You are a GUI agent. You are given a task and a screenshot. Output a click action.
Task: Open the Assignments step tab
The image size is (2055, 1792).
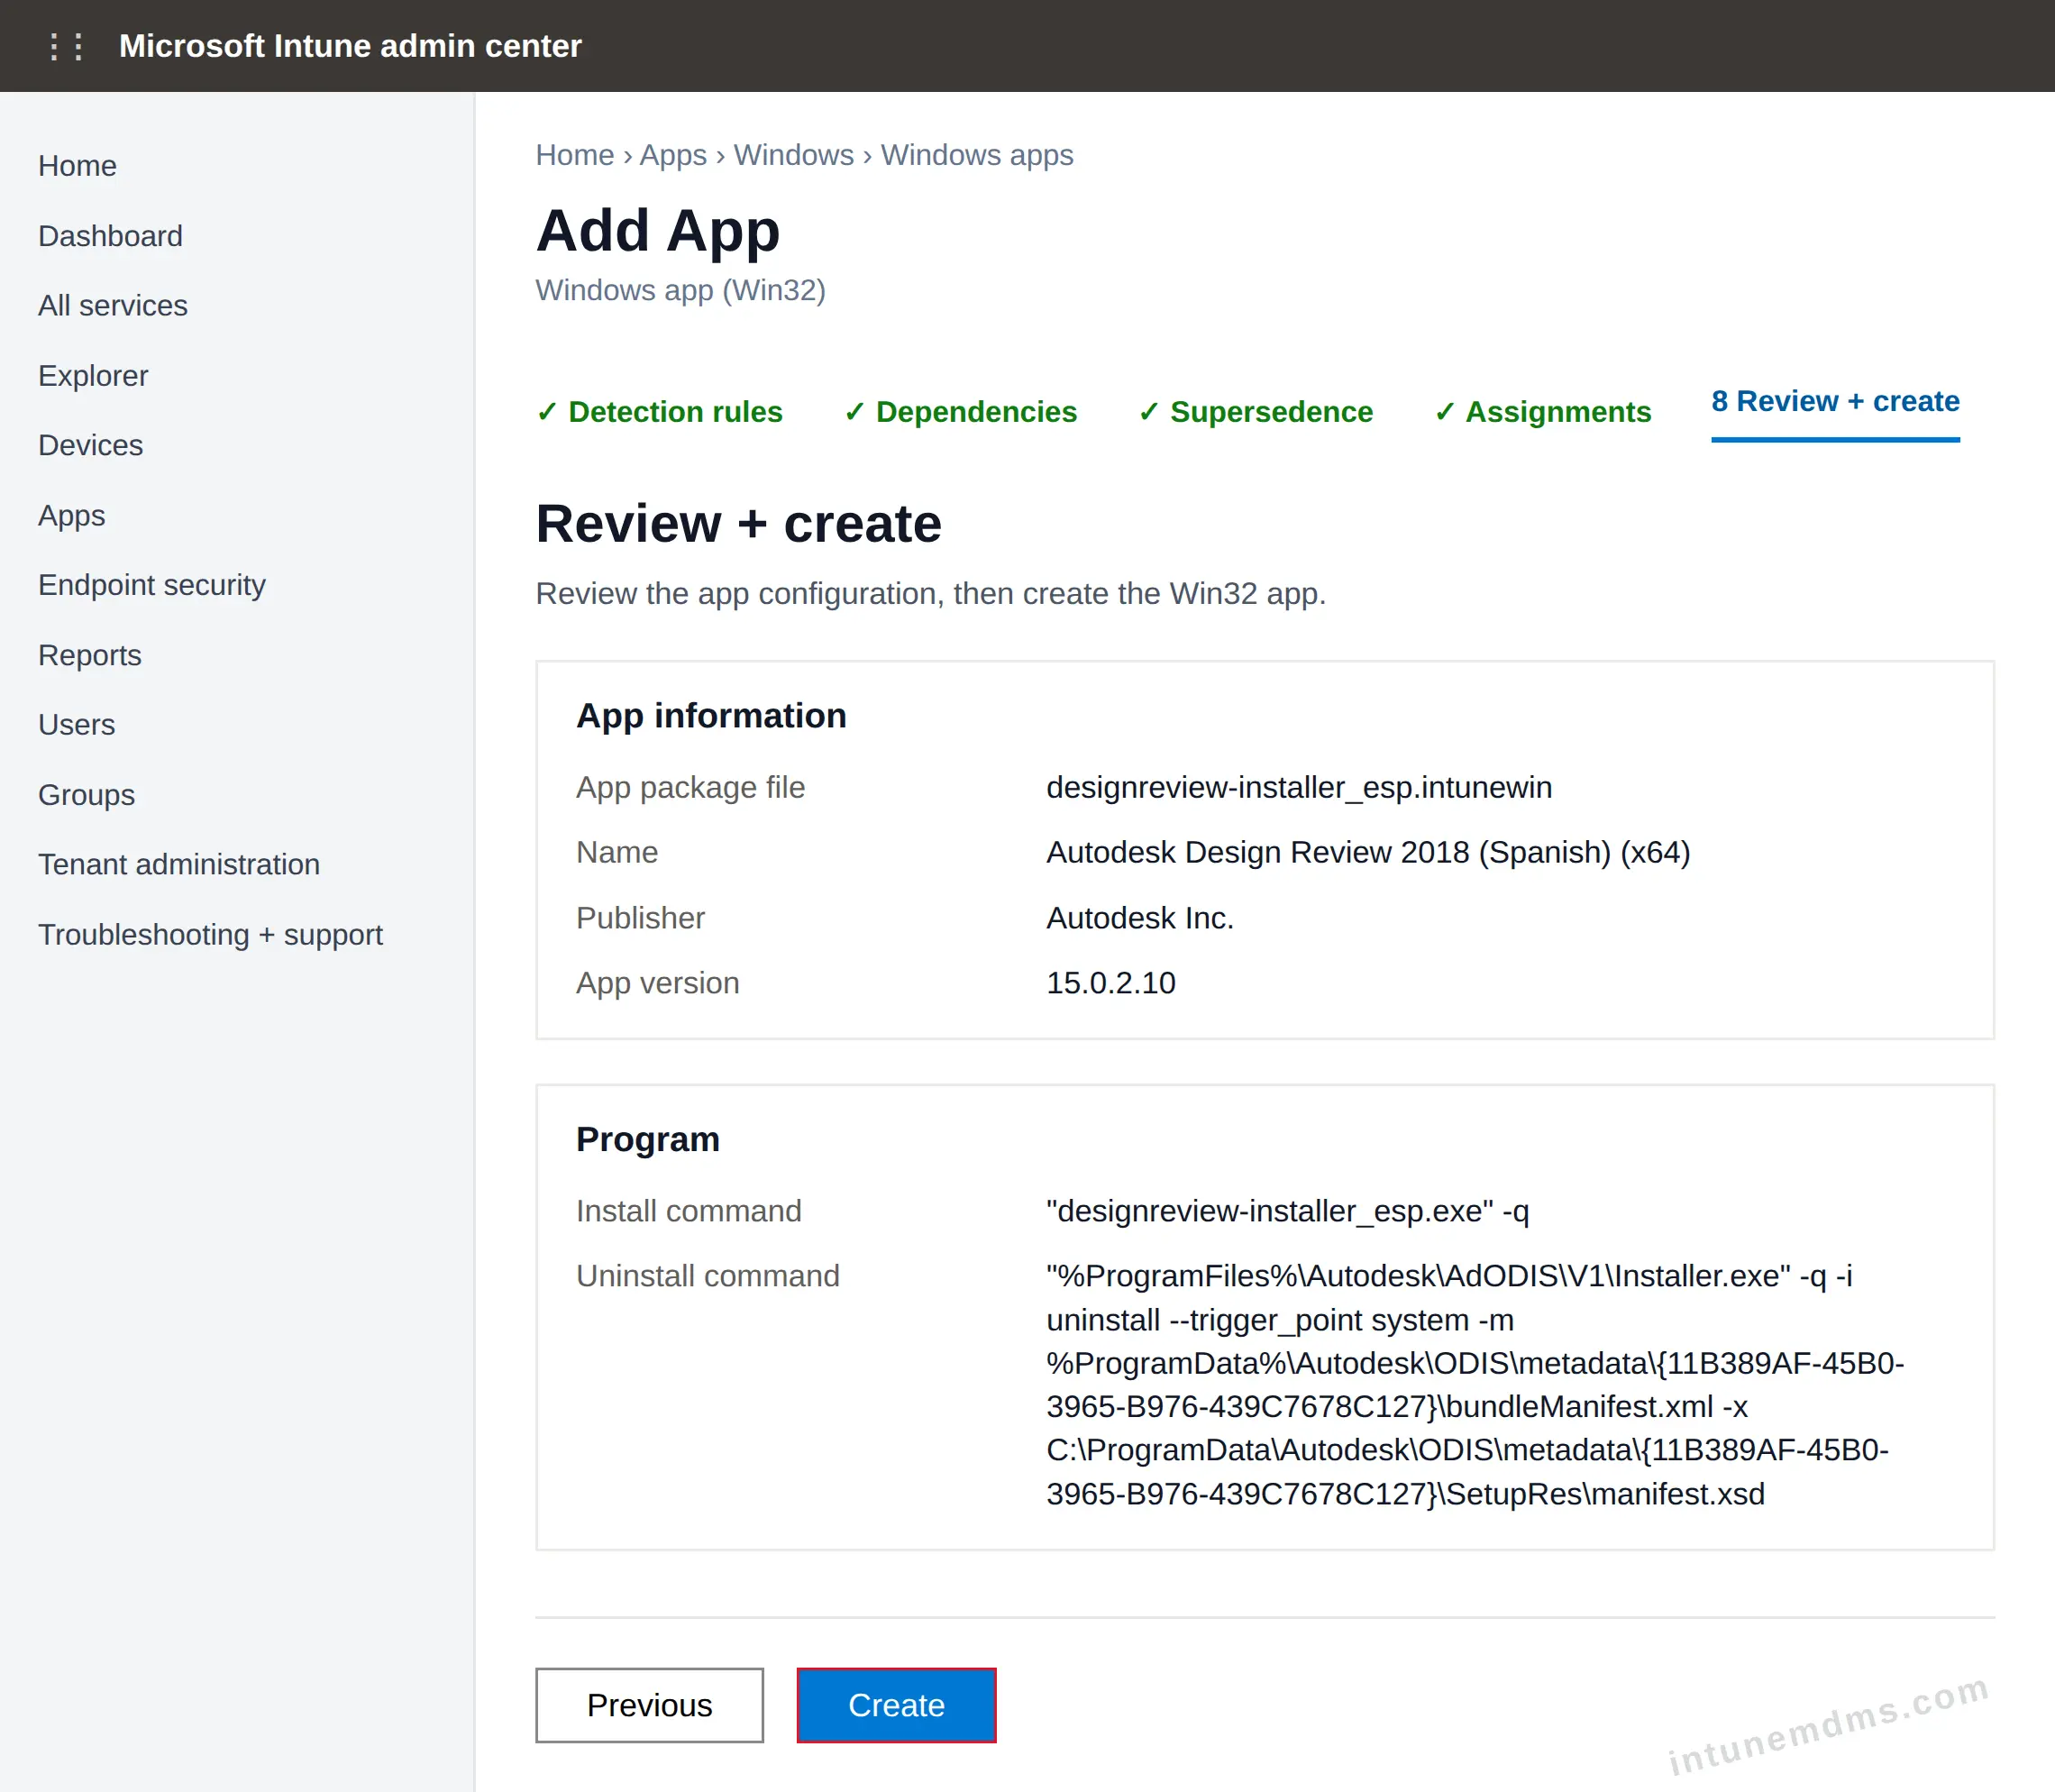pos(1542,412)
